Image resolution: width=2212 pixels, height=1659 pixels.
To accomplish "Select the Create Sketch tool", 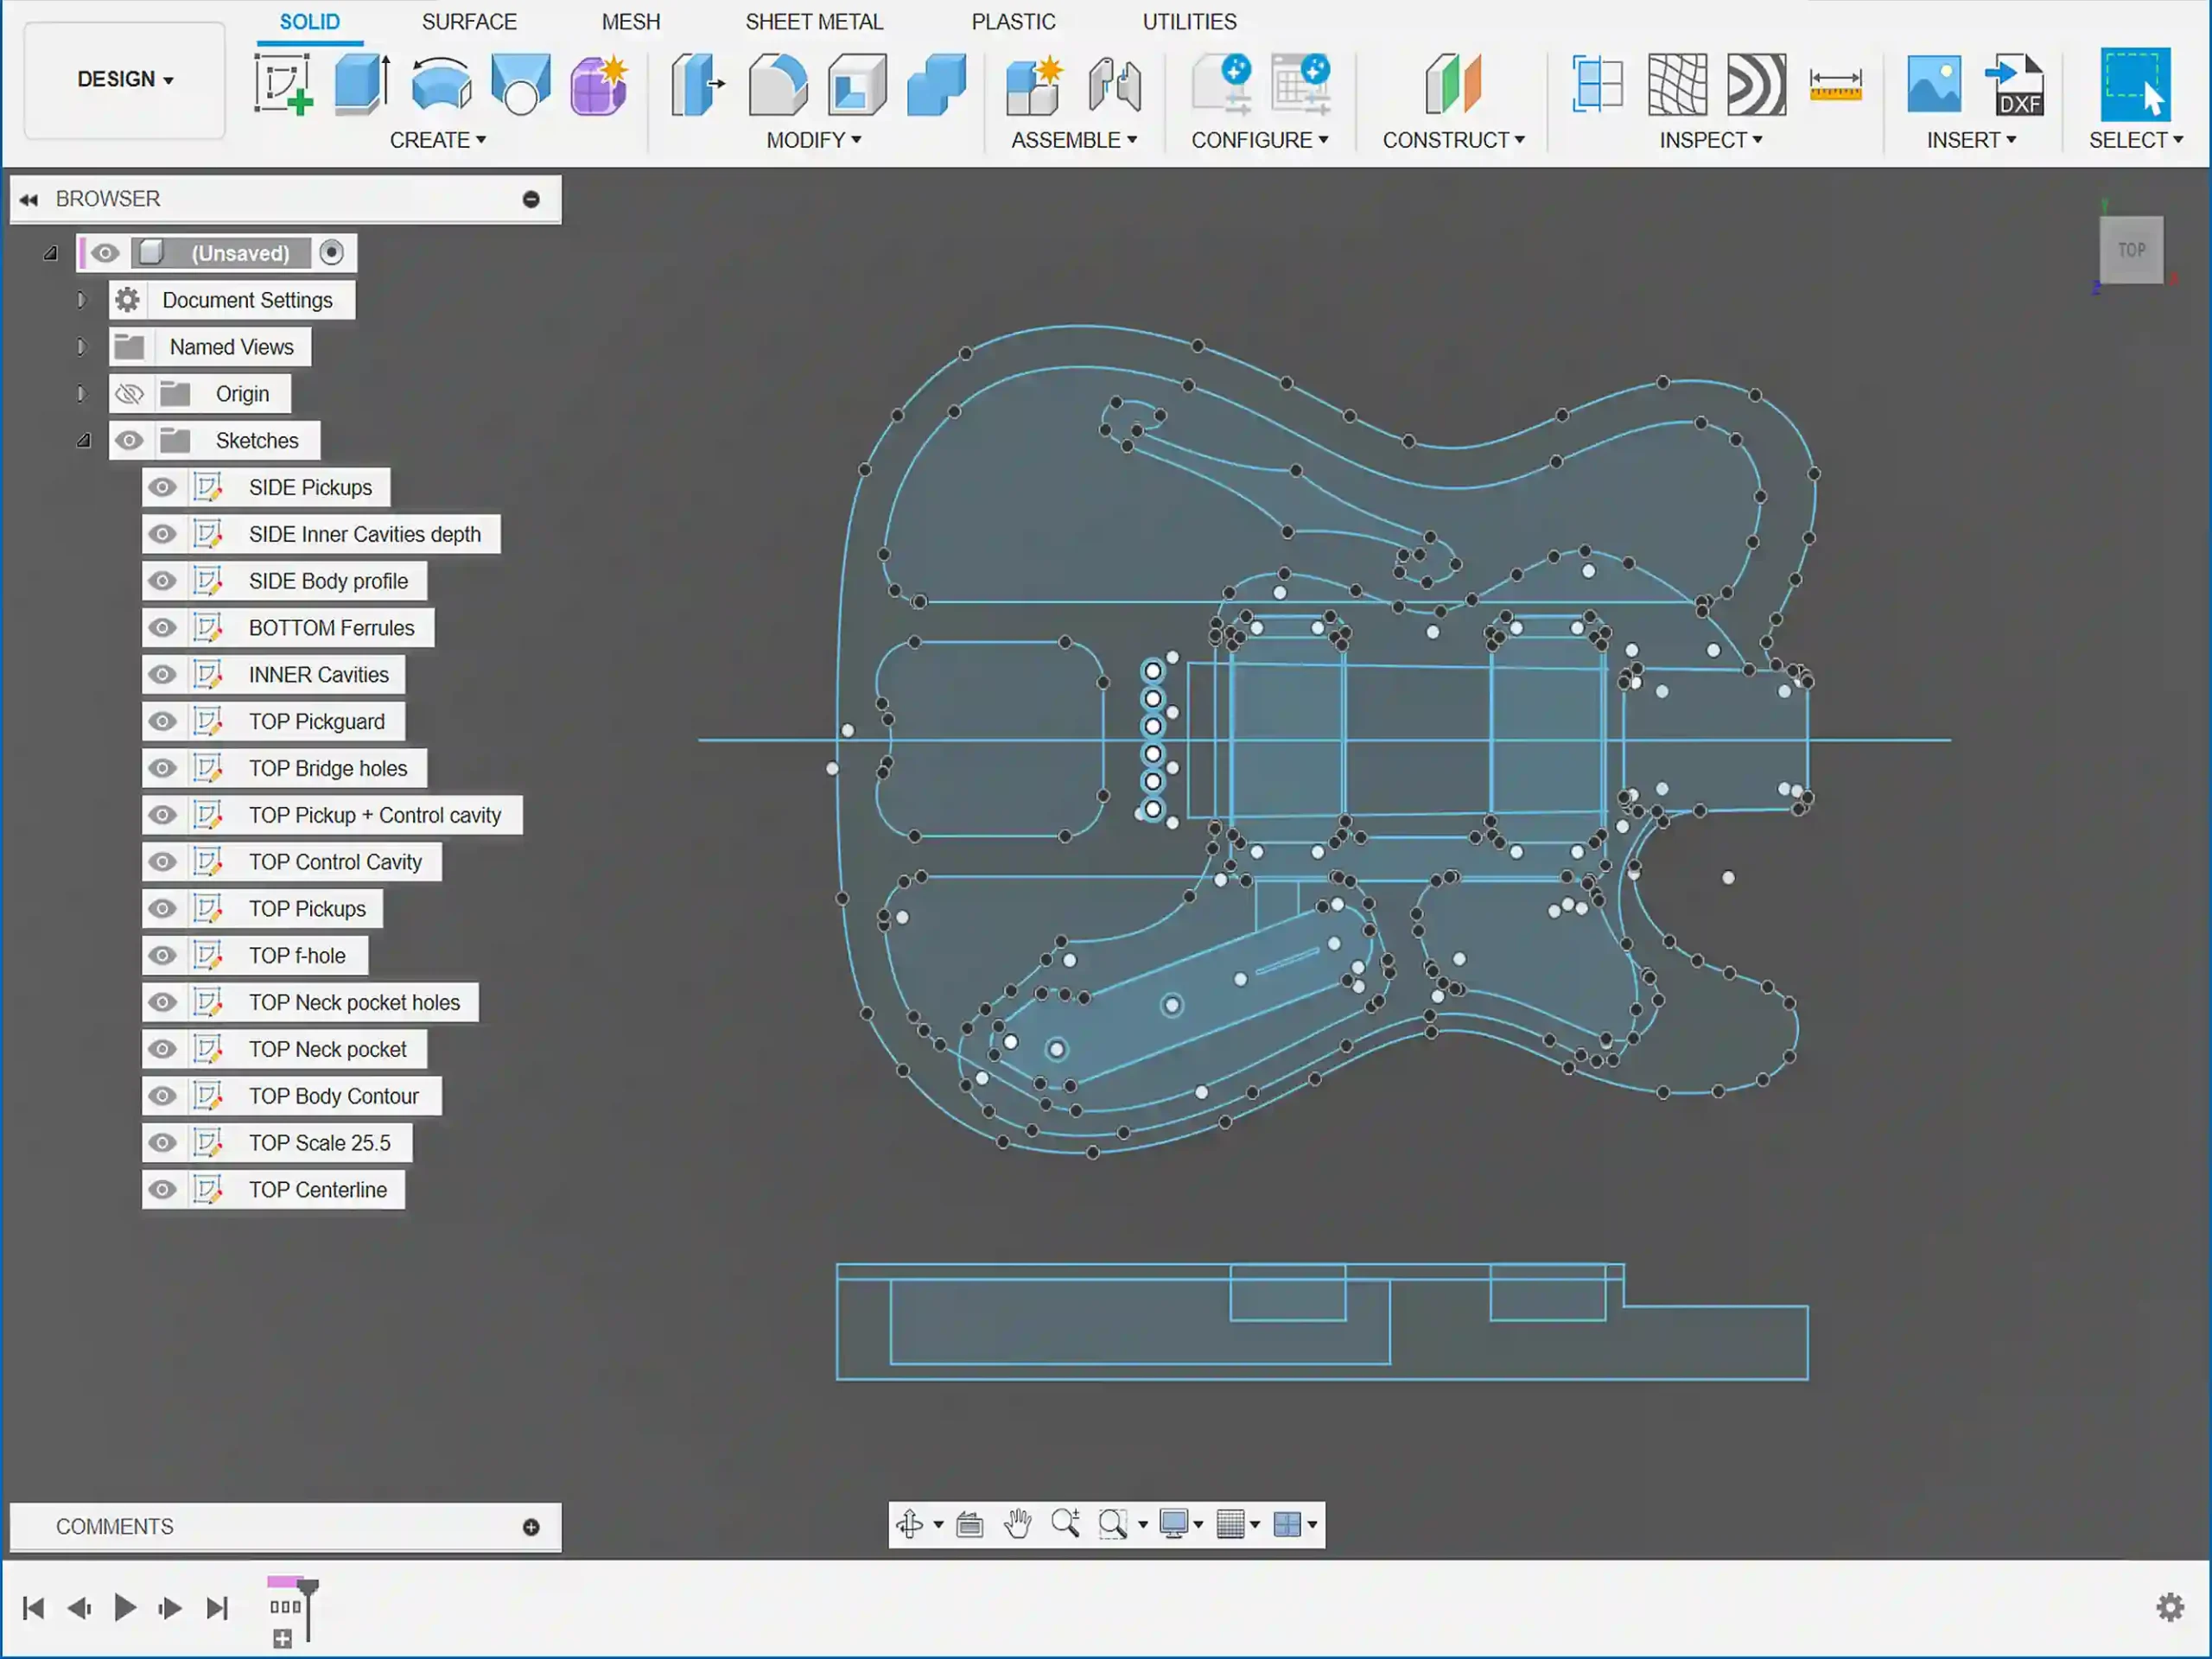I will click(283, 84).
